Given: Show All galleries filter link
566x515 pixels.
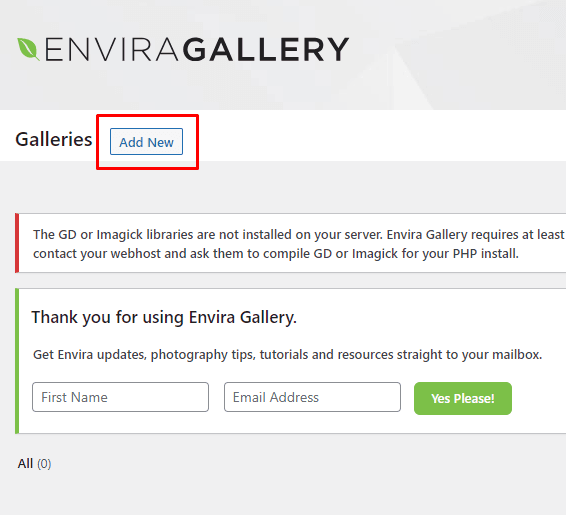Looking at the screenshot, I should click(25, 463).
